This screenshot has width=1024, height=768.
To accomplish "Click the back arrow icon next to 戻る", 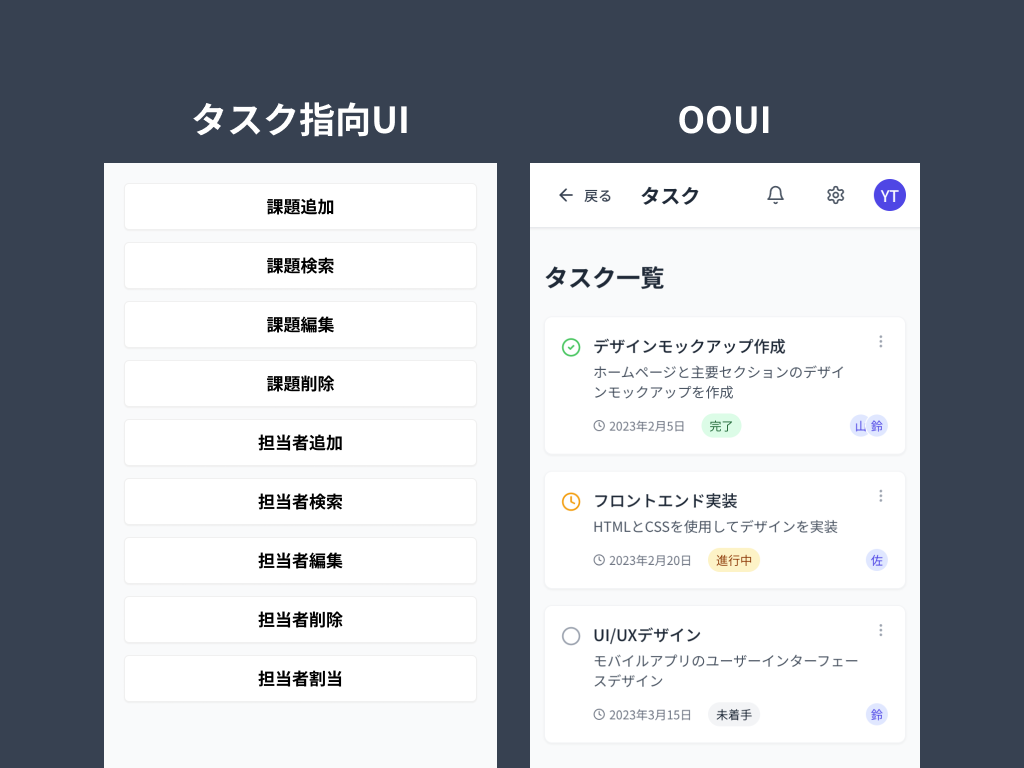I will tap(566, 195).
